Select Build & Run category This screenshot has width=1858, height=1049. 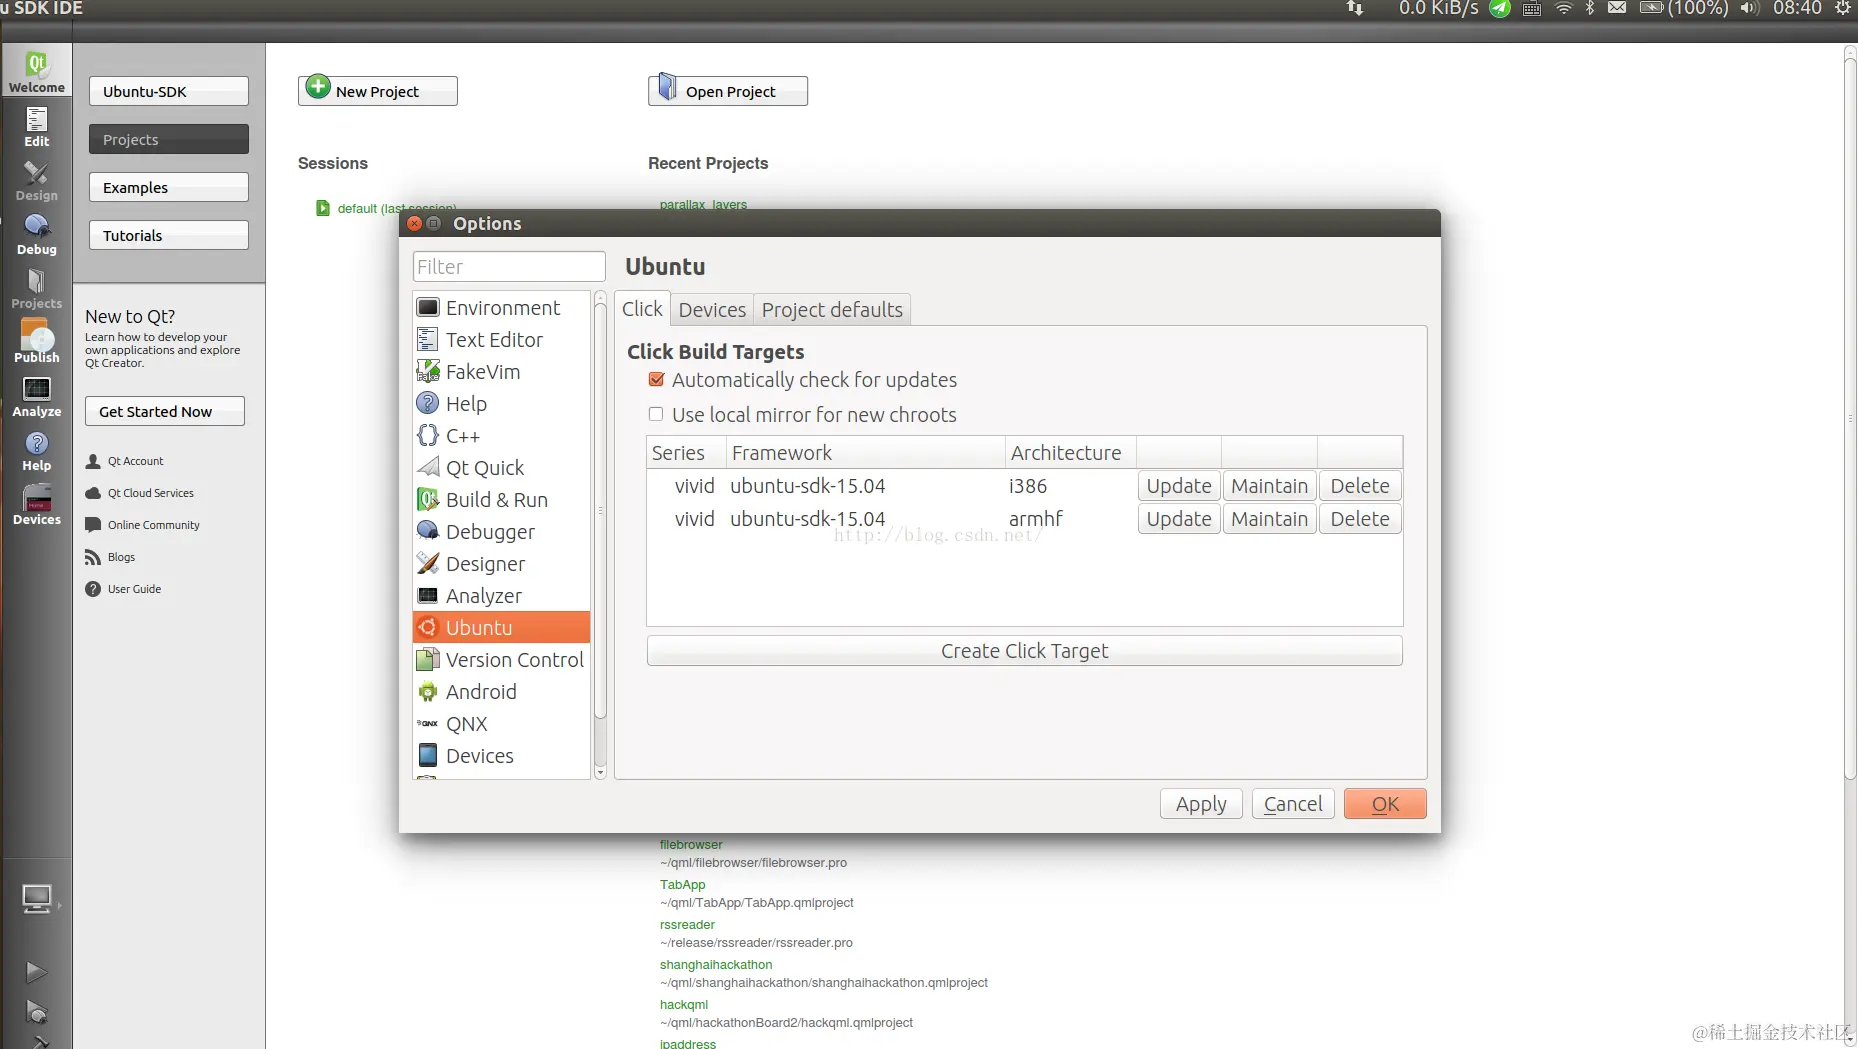(501, 500)
